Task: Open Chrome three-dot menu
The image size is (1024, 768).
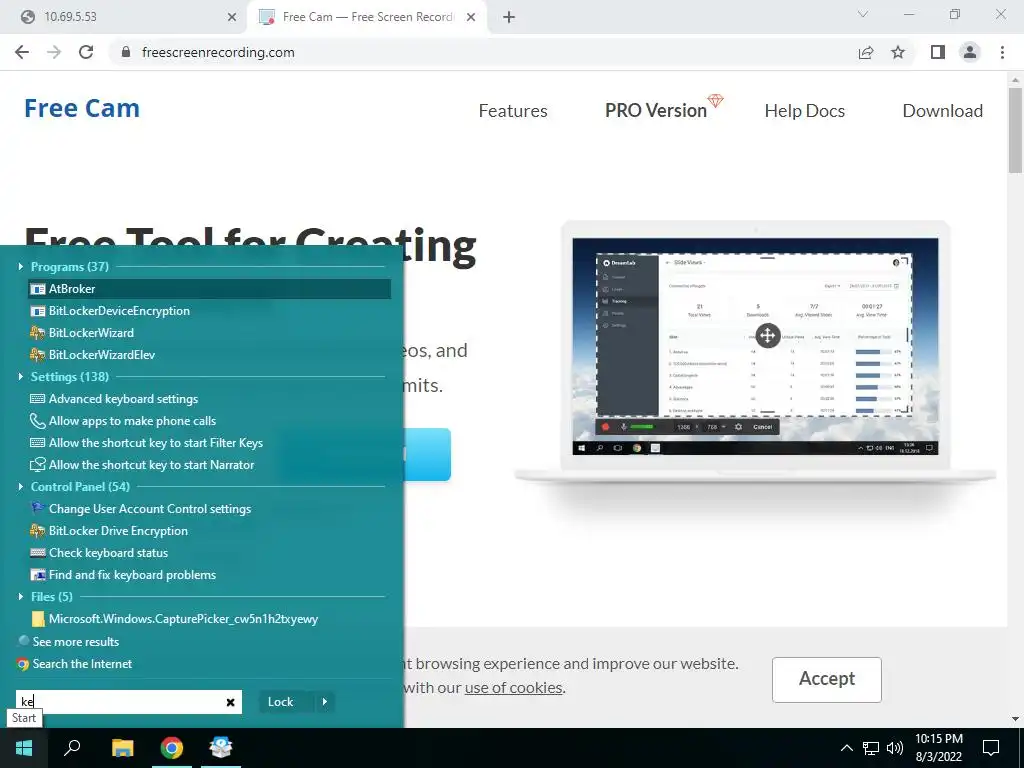Action: point(1002,52)
